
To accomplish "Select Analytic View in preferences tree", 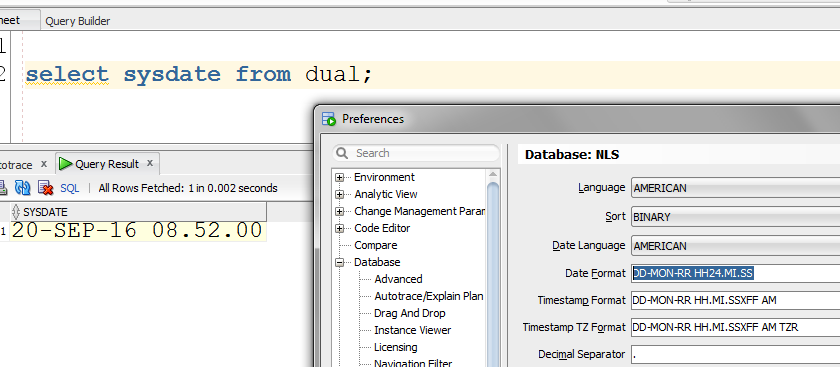I will click(386, 194).
